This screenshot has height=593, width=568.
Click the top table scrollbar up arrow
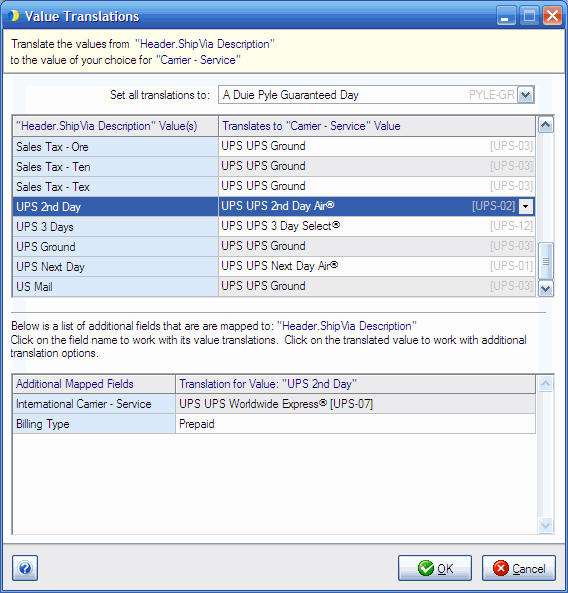tap(545, 125)
